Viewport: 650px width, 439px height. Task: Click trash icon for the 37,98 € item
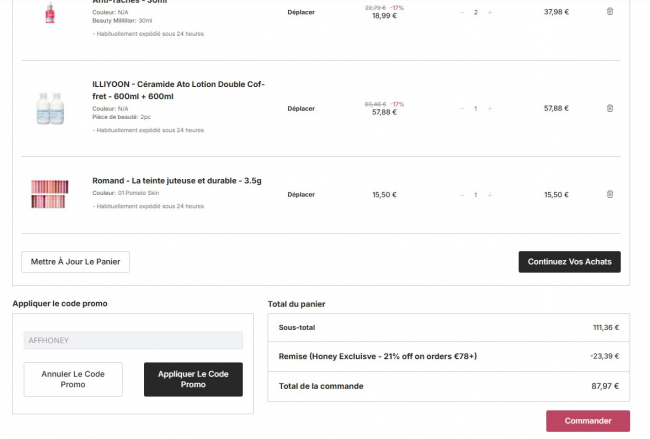pyautogui.click(x=610, y=12)
